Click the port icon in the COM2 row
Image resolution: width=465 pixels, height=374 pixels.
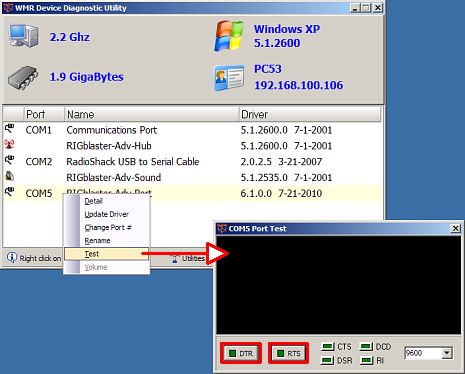[10, 160]
